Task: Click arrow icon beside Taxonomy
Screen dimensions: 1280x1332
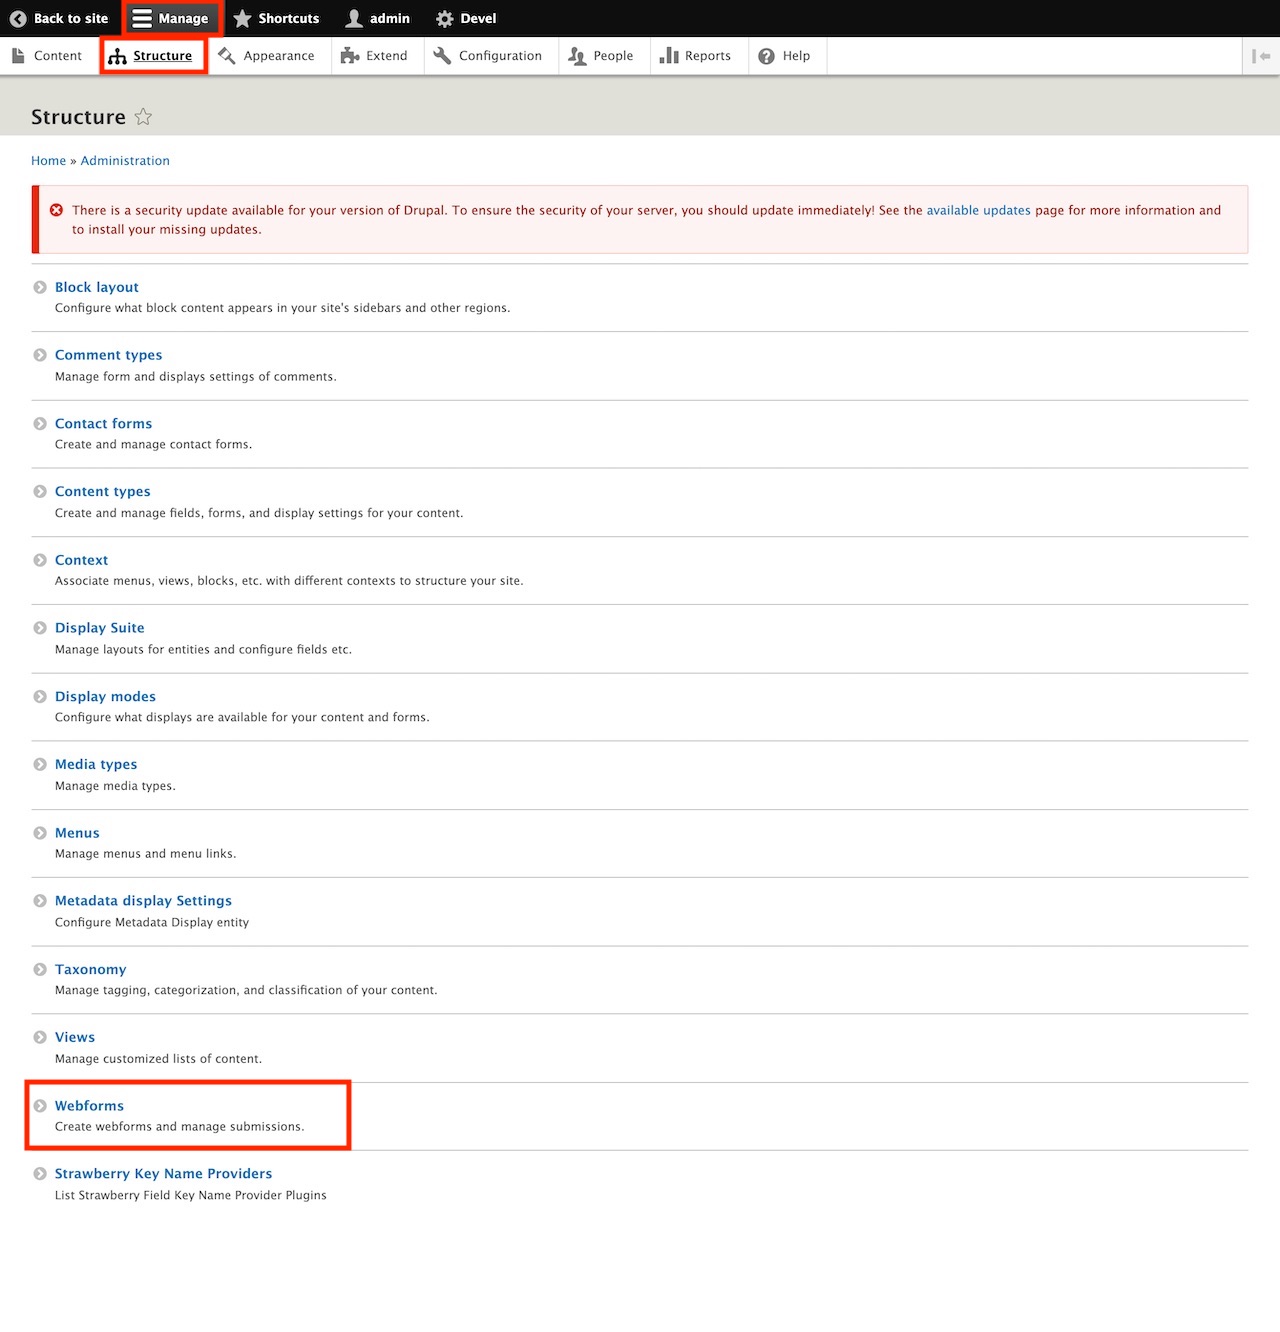Action: pos(40,970)
